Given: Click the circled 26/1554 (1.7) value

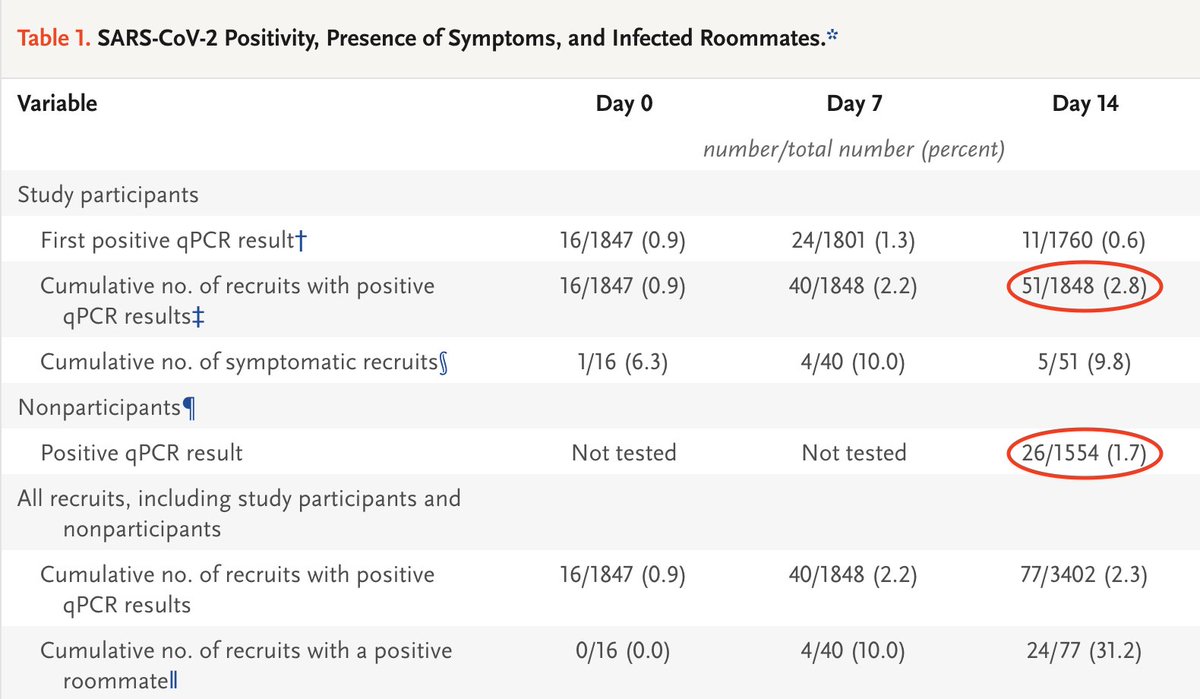Looking at the screenshot, I should (x=1084, y=453).
